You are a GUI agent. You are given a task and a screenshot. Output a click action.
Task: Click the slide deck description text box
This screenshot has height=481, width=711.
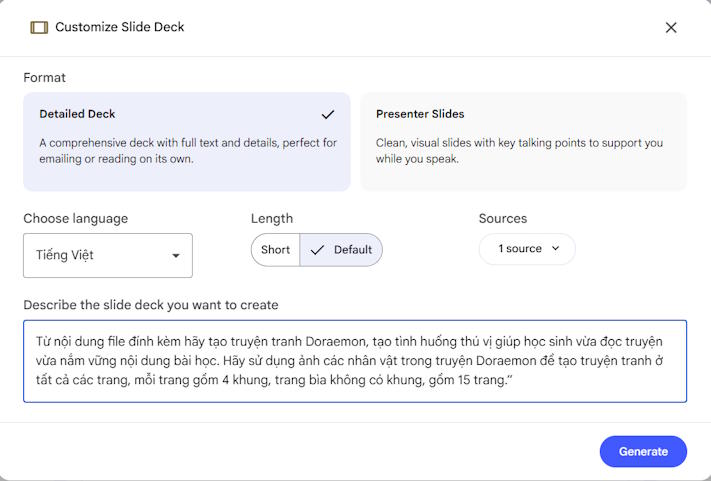click(x=355, y=361)
